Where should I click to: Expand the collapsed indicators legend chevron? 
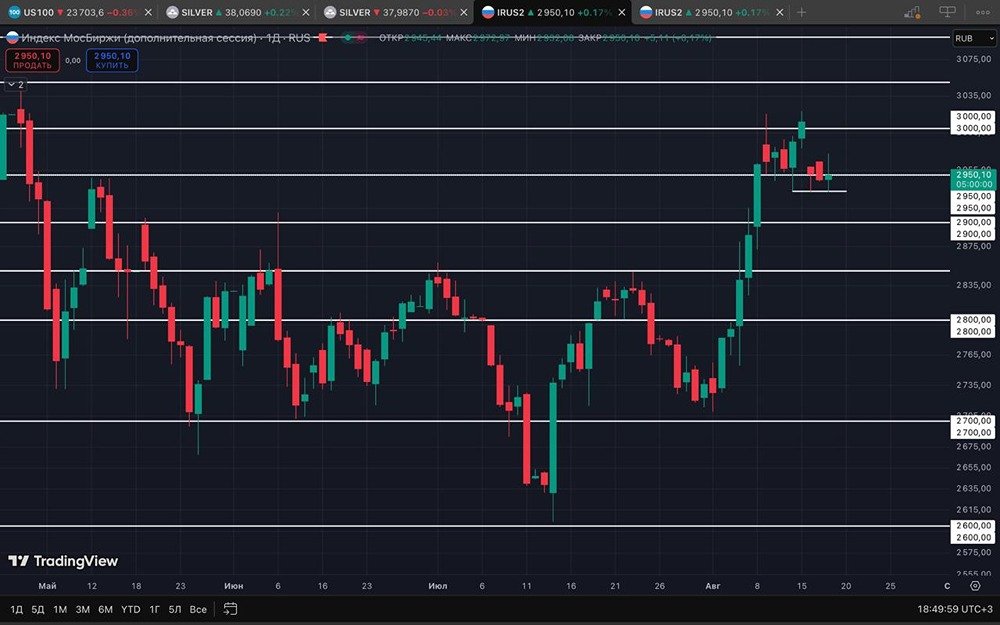(x=15, y=84)
